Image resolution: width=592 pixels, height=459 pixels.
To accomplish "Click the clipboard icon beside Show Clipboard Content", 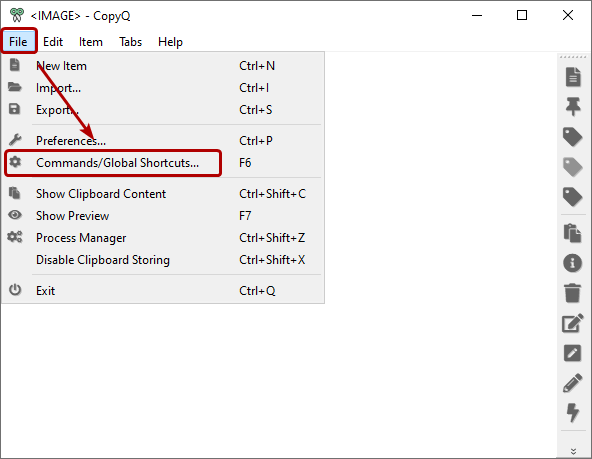I will click(15, 193).
